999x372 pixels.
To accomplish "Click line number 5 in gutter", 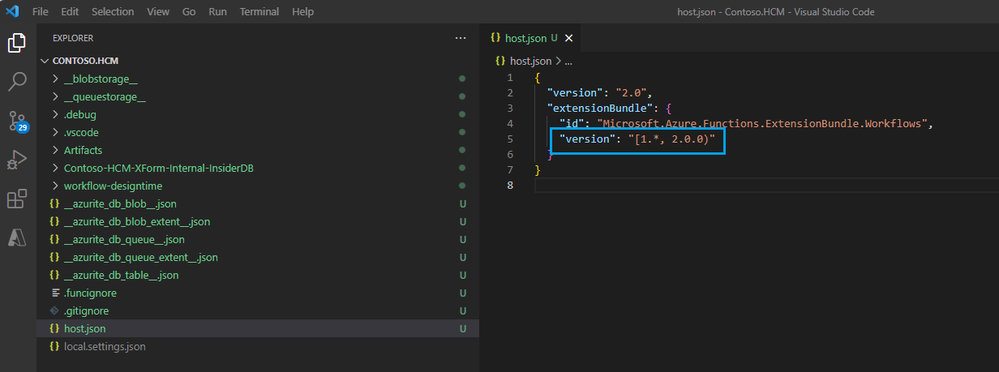I will [509, 139].
